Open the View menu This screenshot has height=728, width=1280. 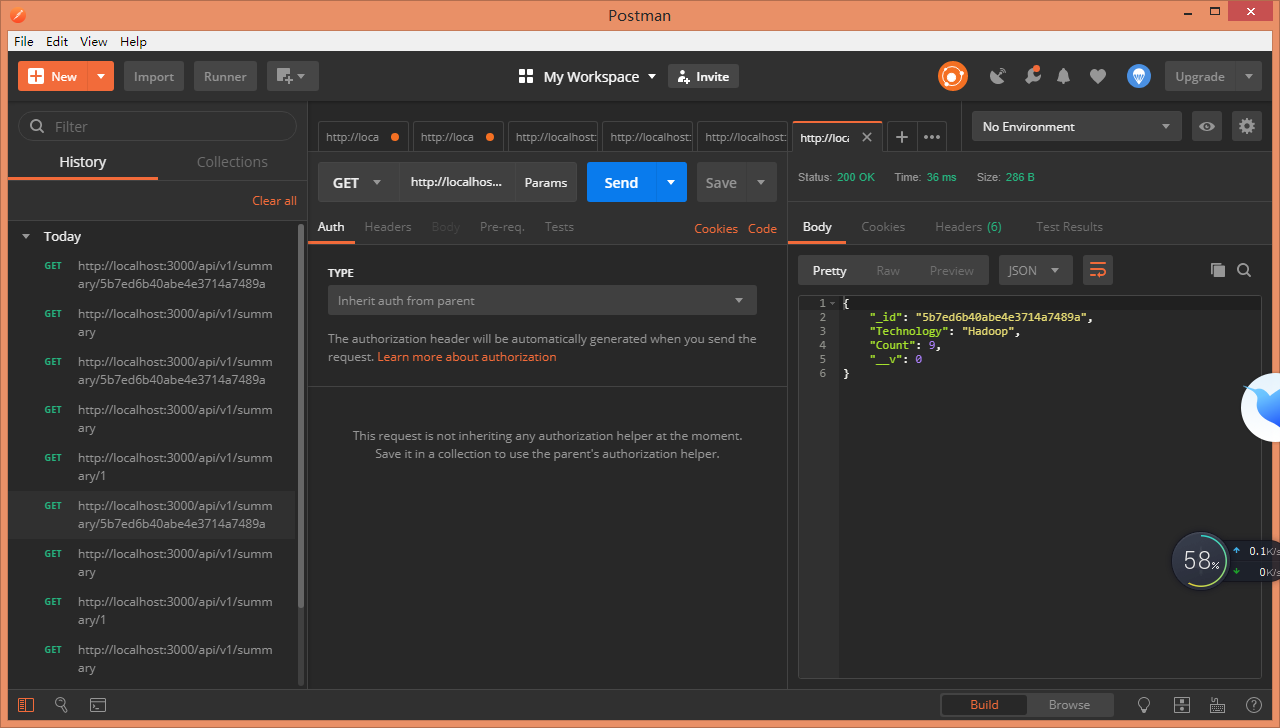[93, 41]
